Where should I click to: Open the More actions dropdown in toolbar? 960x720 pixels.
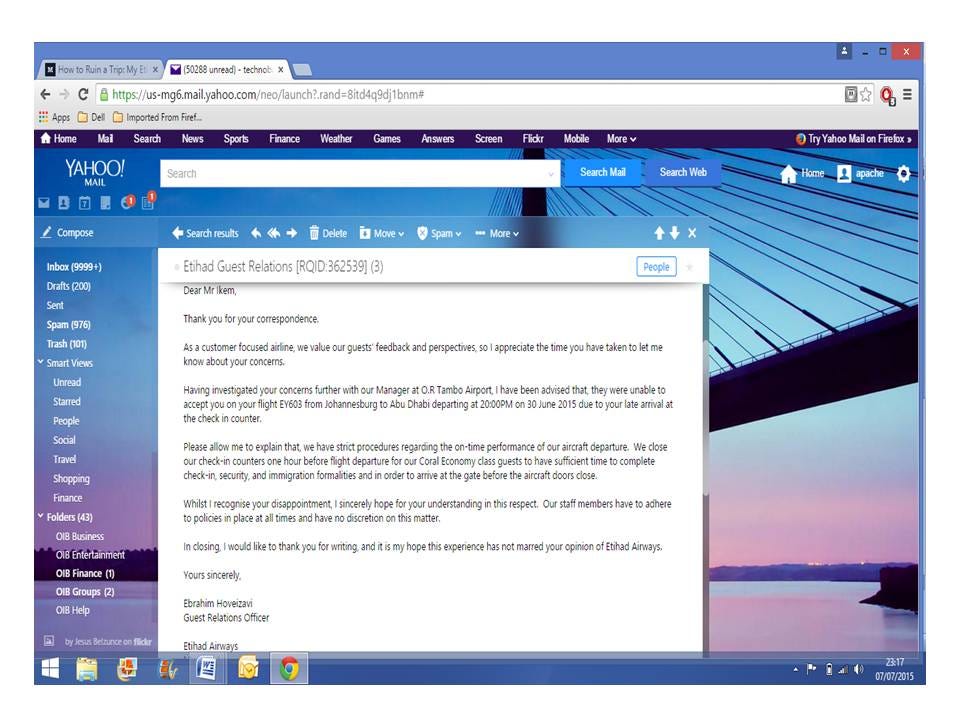(497, 233)
